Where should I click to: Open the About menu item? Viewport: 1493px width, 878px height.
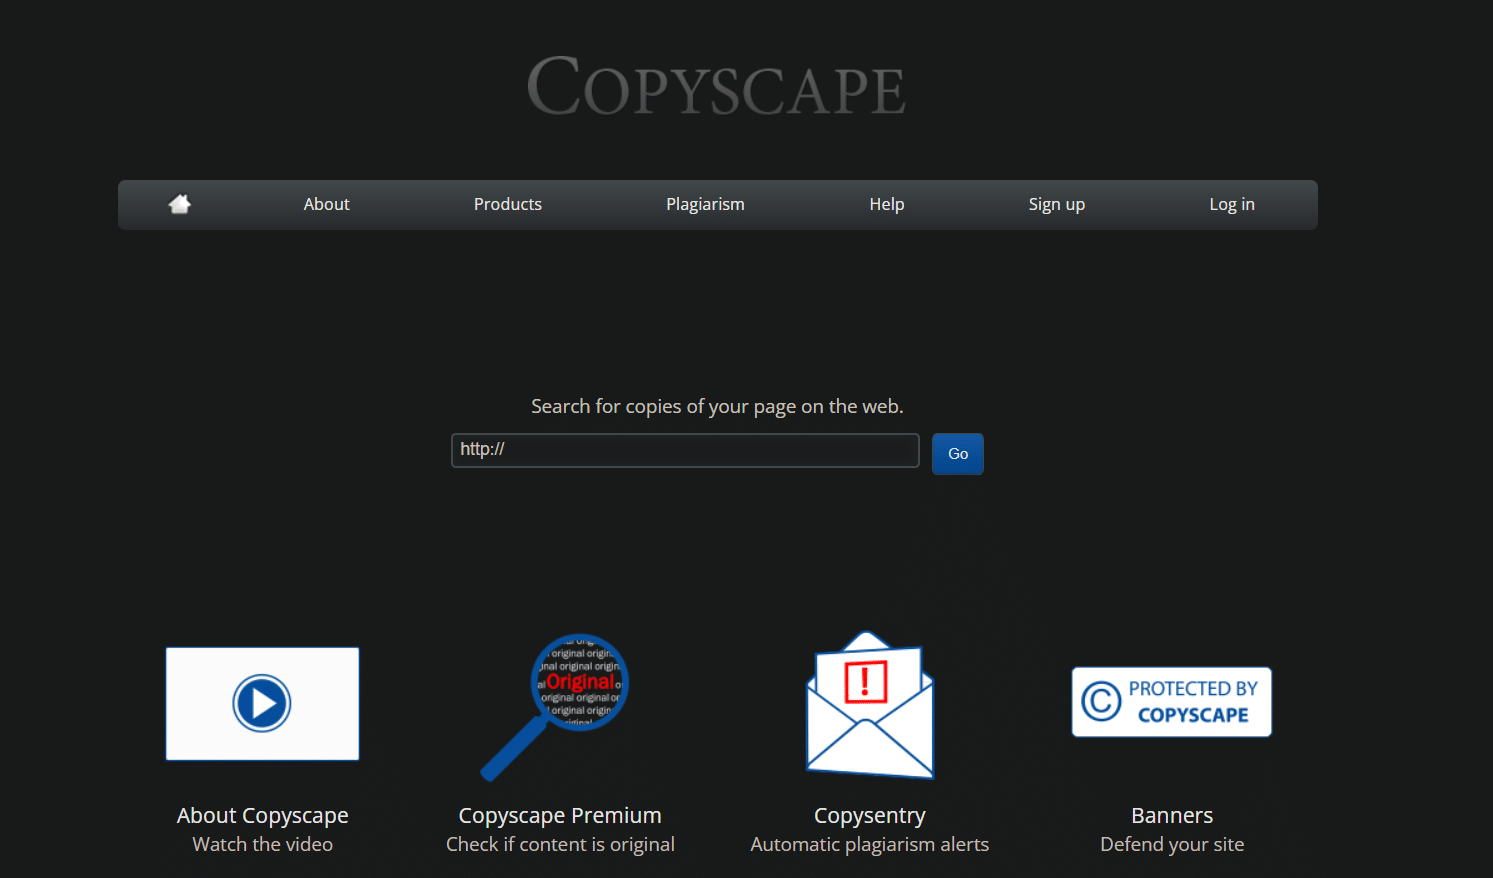click(327, 204)
